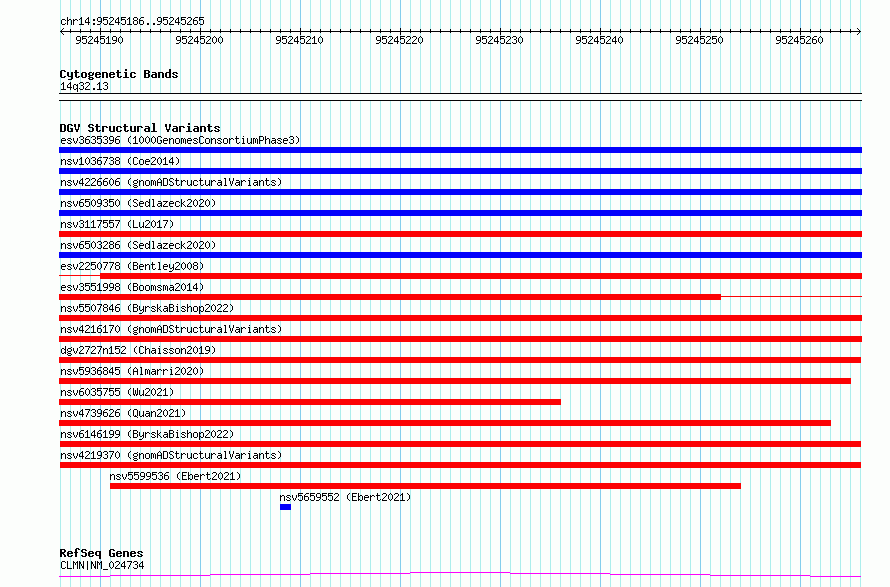Viewport: 890px width, 587px height.
Task: Click the DGV Structural Variants track title
Action: click(140, 128)
